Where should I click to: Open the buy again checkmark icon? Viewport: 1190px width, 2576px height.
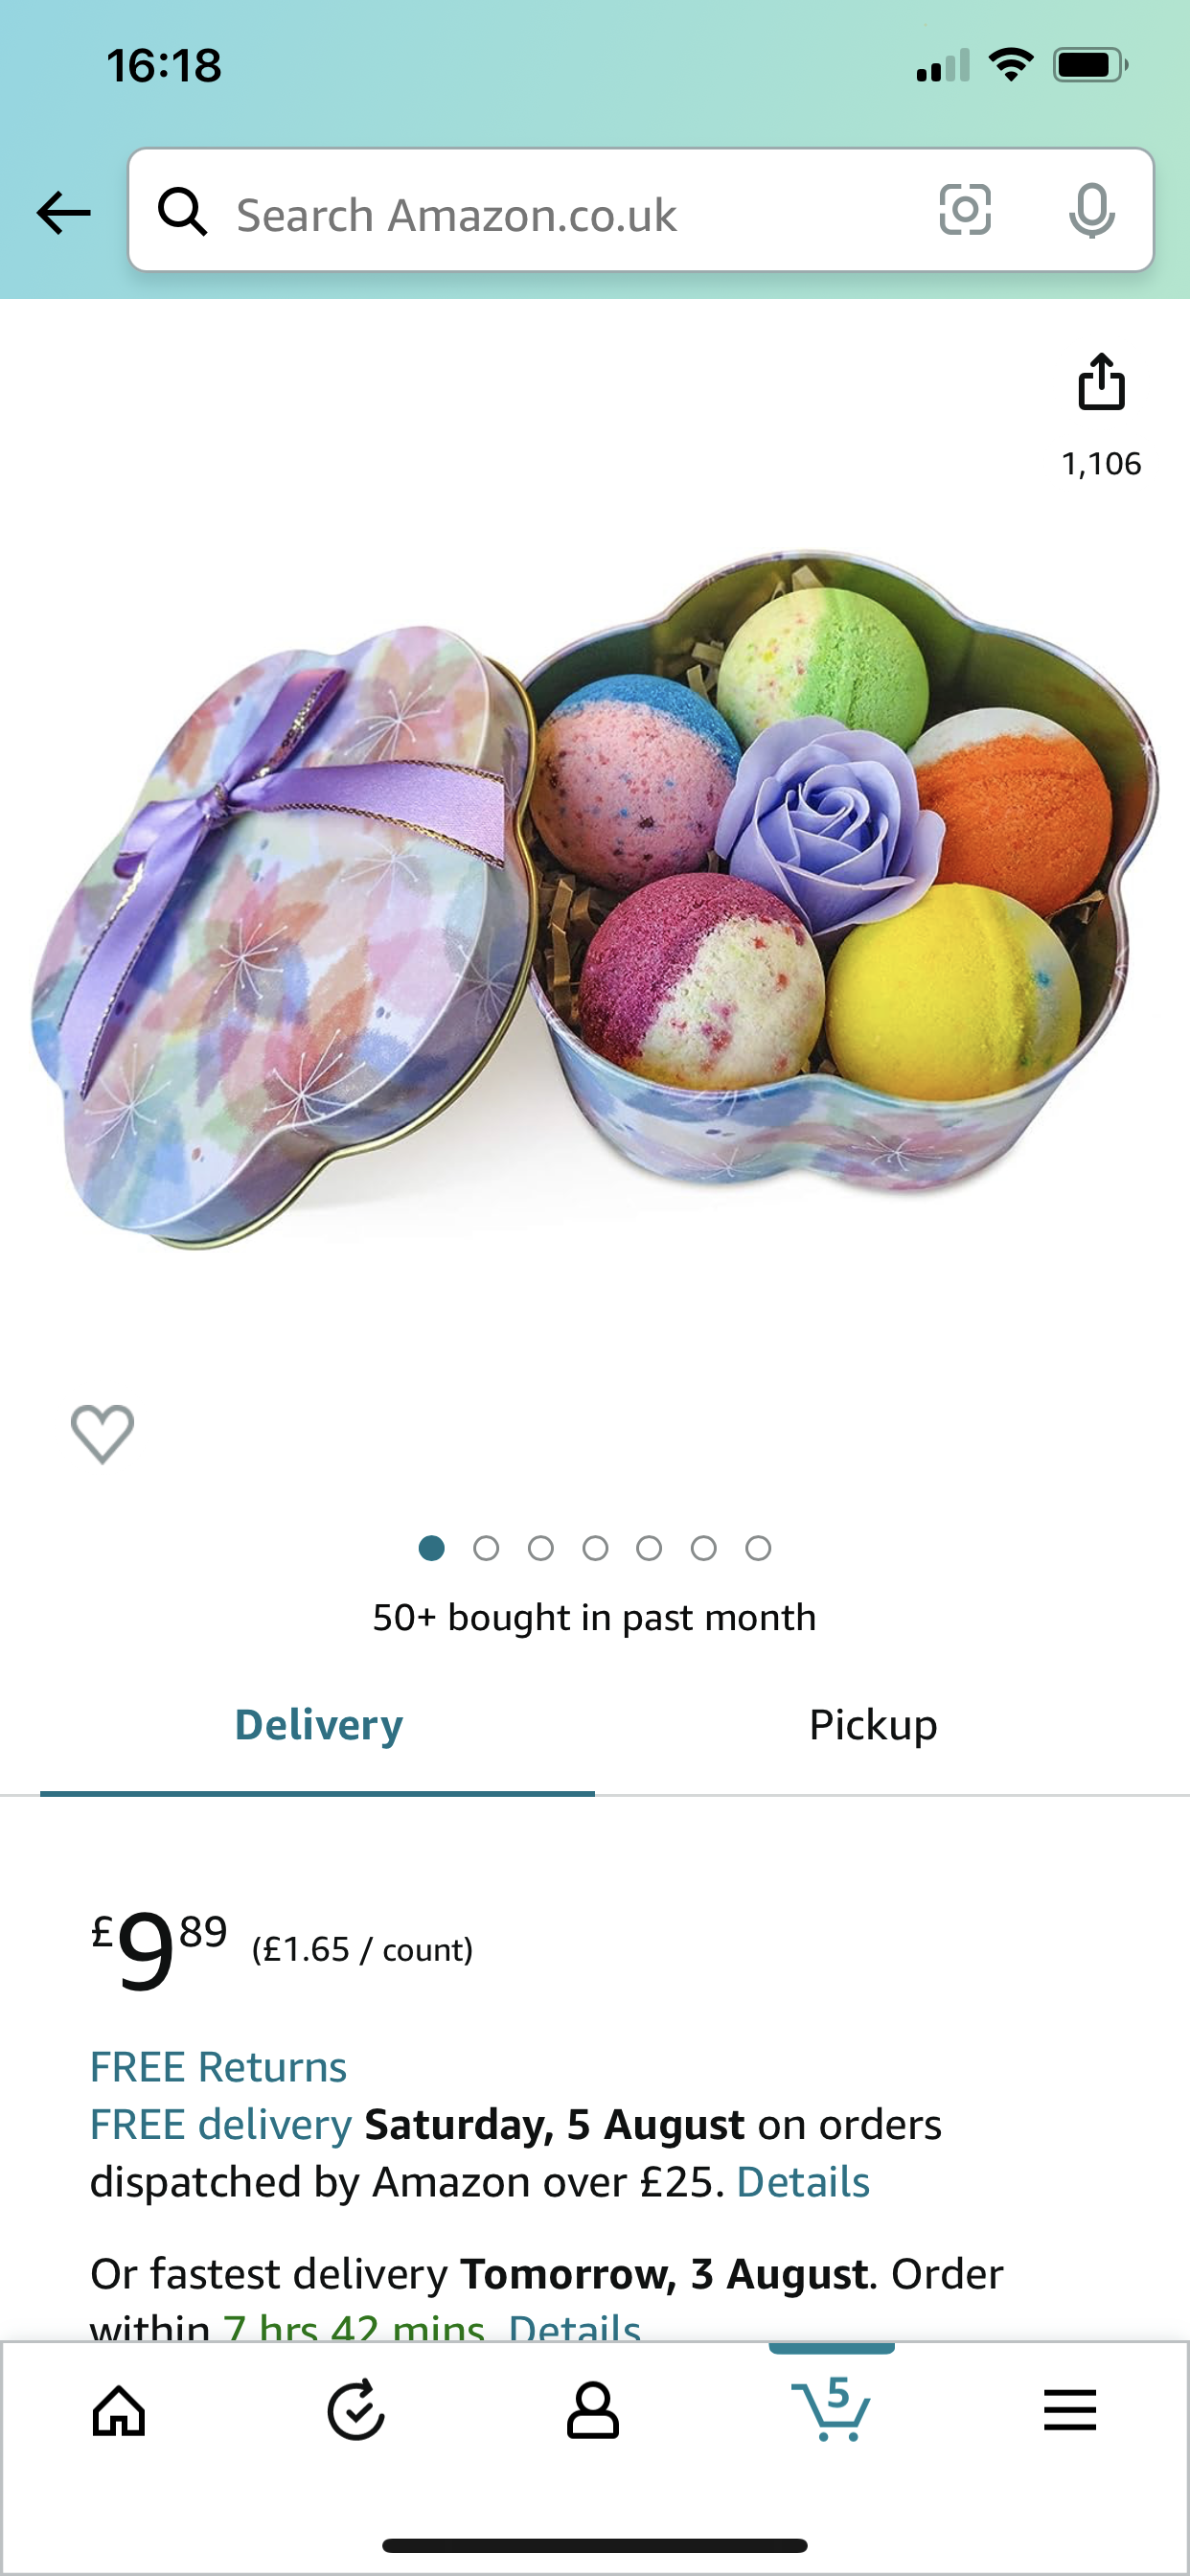356,2410
